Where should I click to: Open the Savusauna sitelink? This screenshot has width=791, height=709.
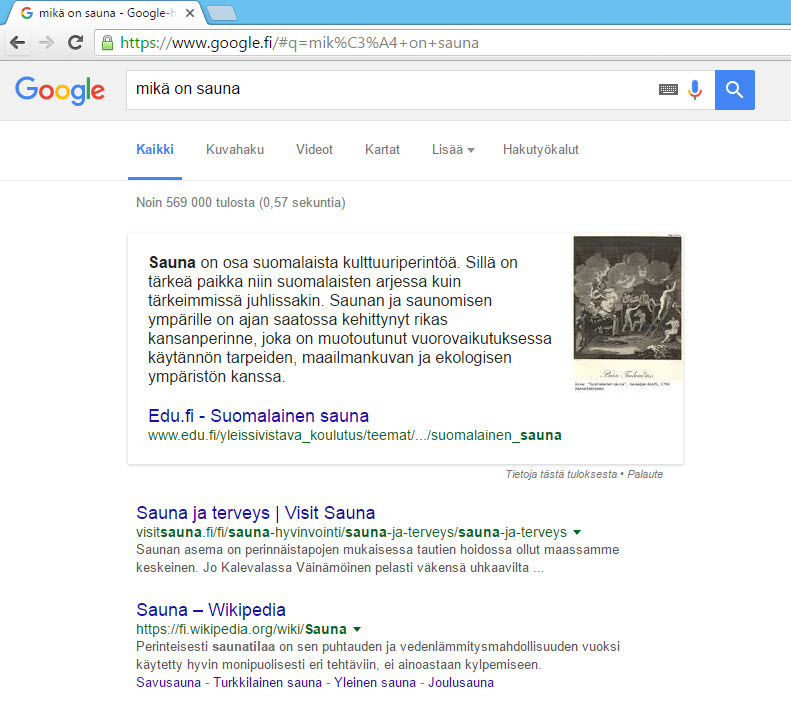coord(168,683)
